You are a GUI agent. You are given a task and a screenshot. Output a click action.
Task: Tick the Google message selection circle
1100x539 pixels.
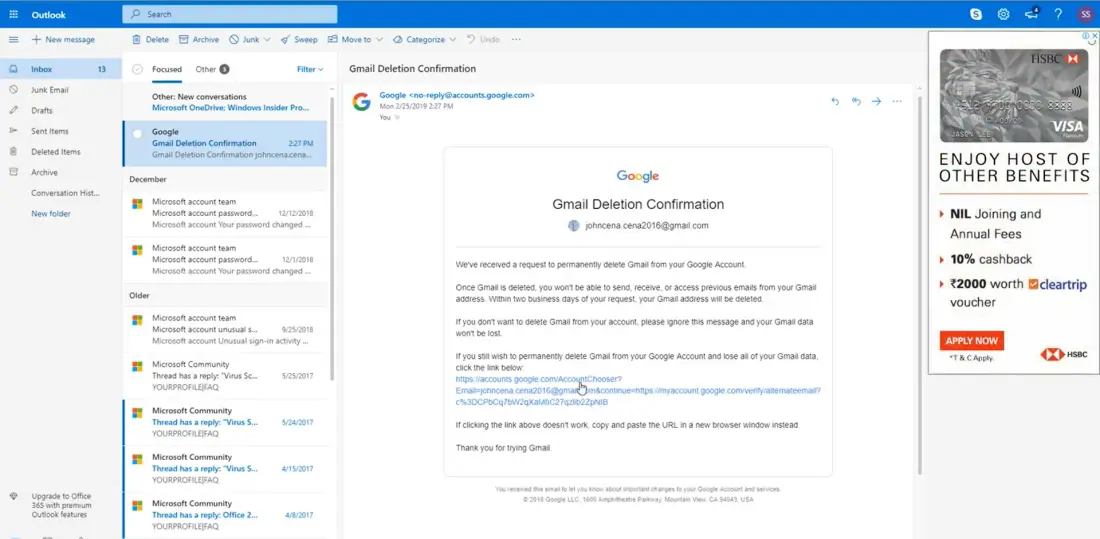tap(138, 133)
